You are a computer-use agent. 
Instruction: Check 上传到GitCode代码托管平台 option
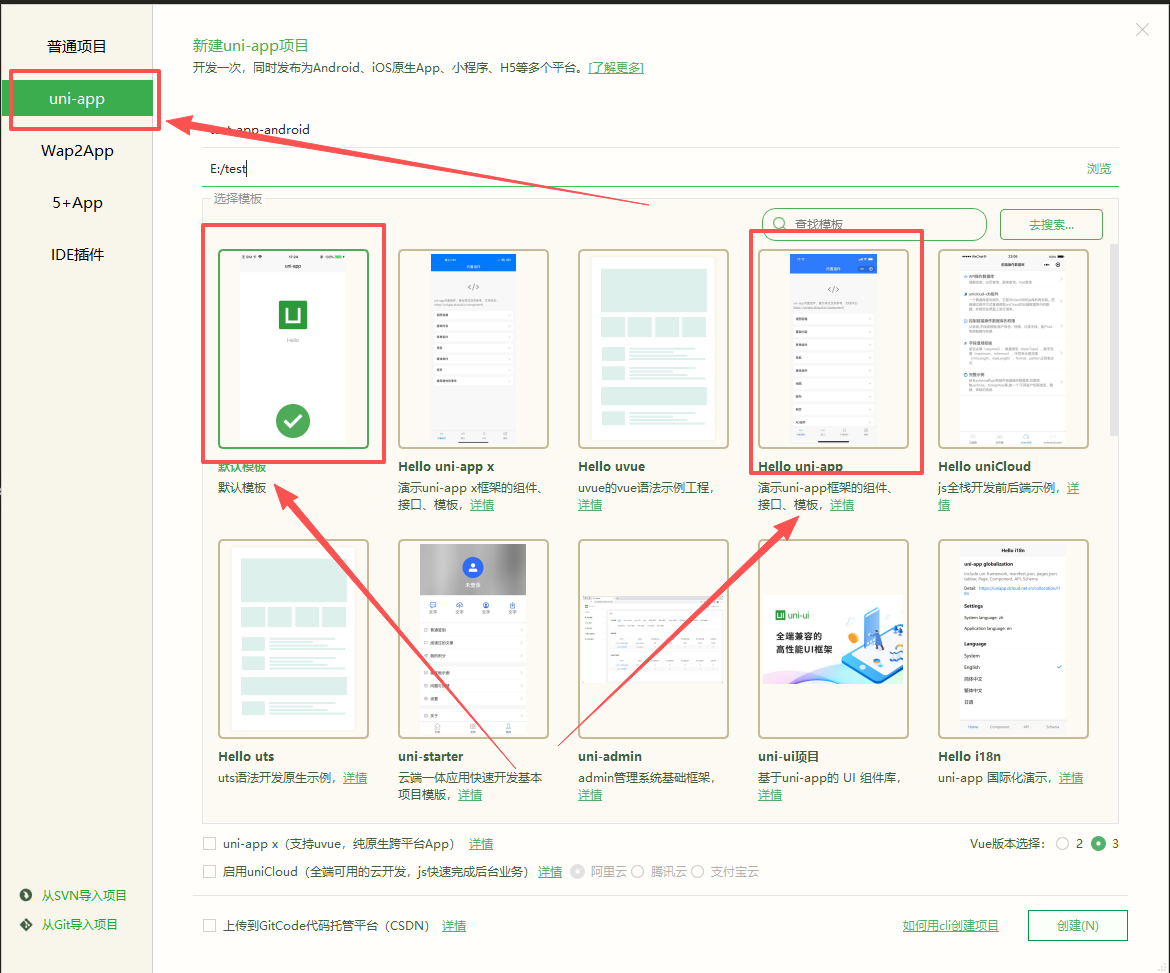210,926
